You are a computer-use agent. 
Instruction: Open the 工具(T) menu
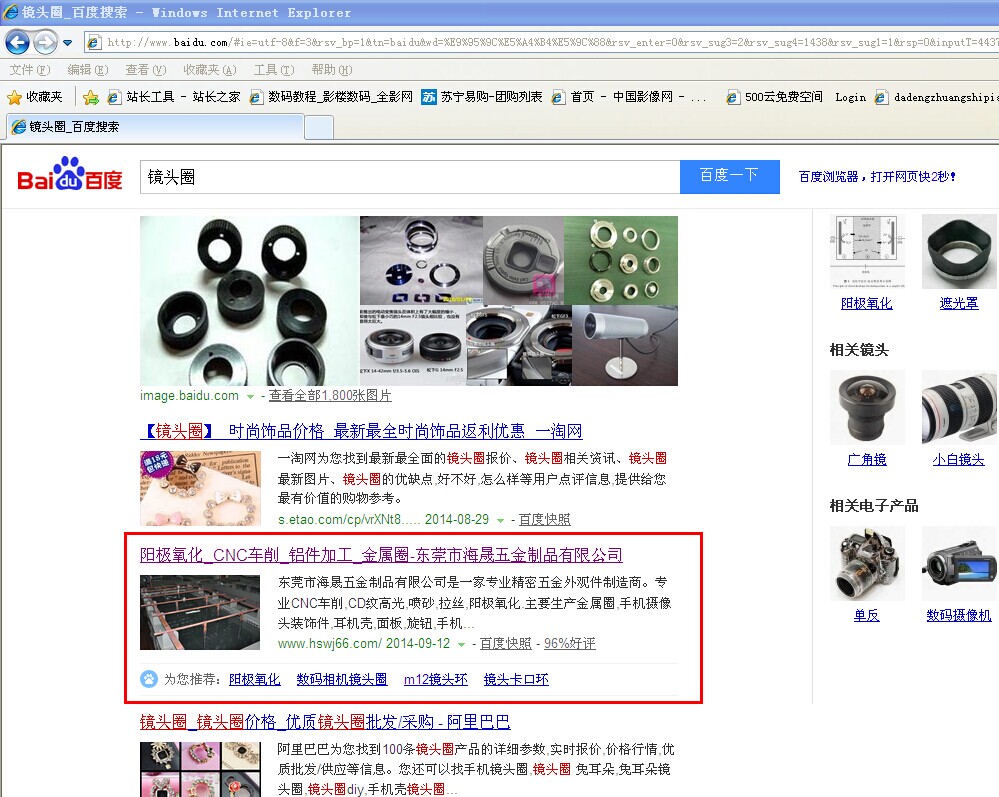tap(273, 70)
